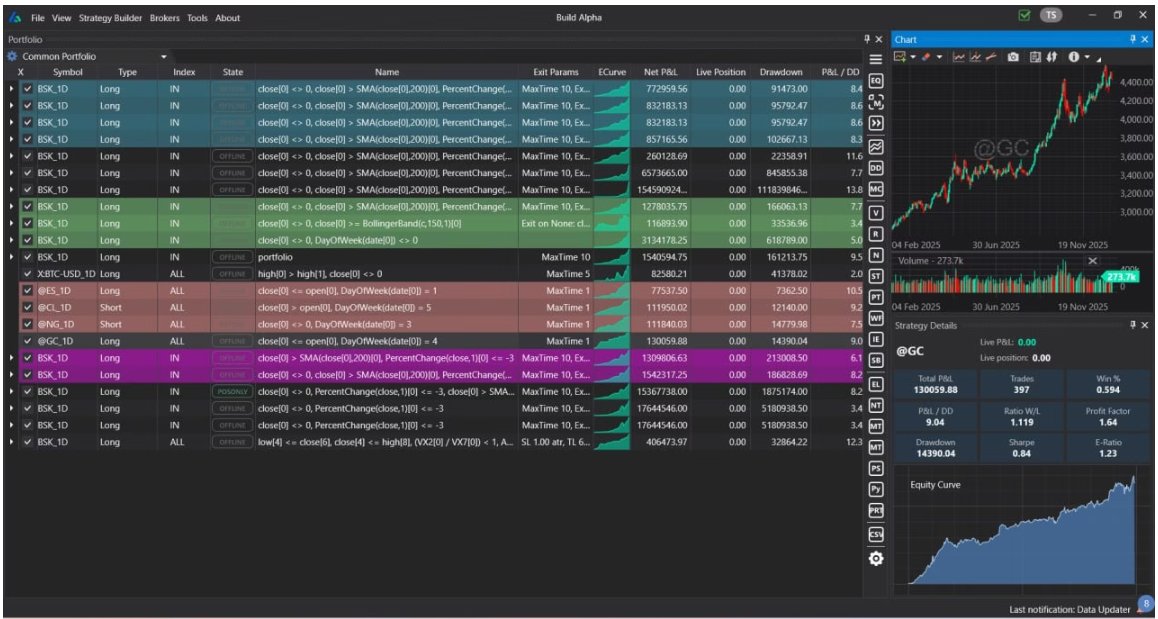Click the CSV export sidebar icon
Image resolution: width=1158 pixels, height=619 pixels.
876,533
